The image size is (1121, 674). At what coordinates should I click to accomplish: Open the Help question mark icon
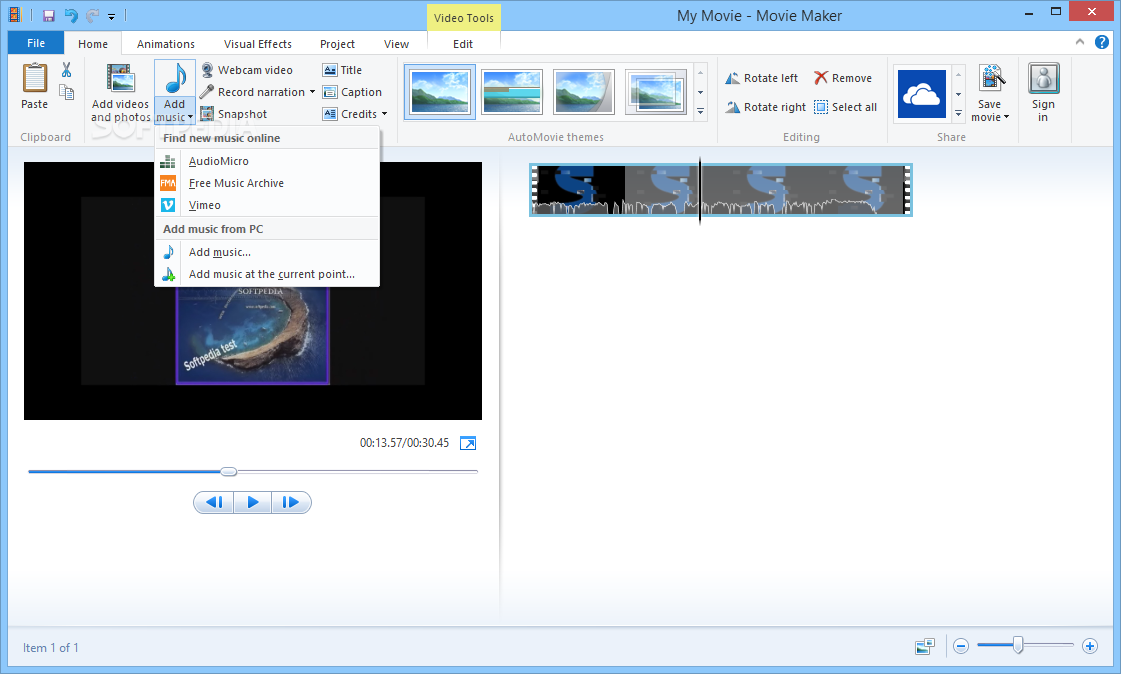[x=1102, y=42]
